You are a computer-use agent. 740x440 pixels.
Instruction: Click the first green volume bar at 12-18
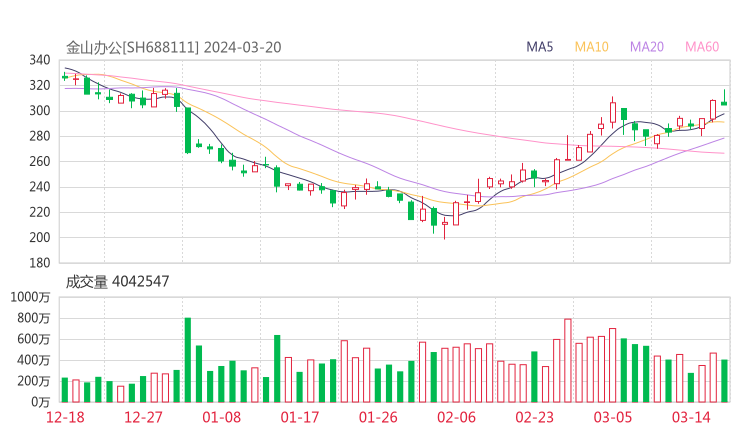click(65, 390)
